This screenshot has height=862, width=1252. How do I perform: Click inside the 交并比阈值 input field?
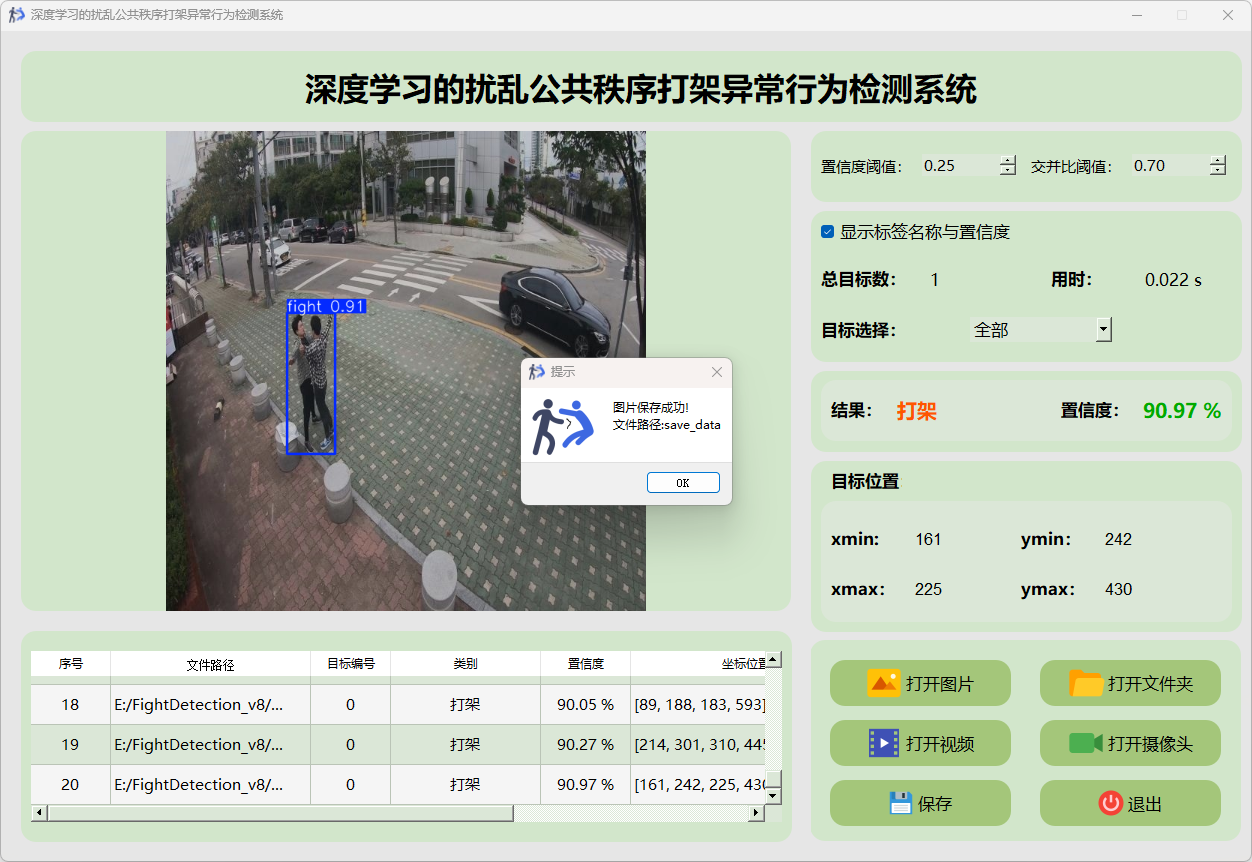(x=1165, y=166)
